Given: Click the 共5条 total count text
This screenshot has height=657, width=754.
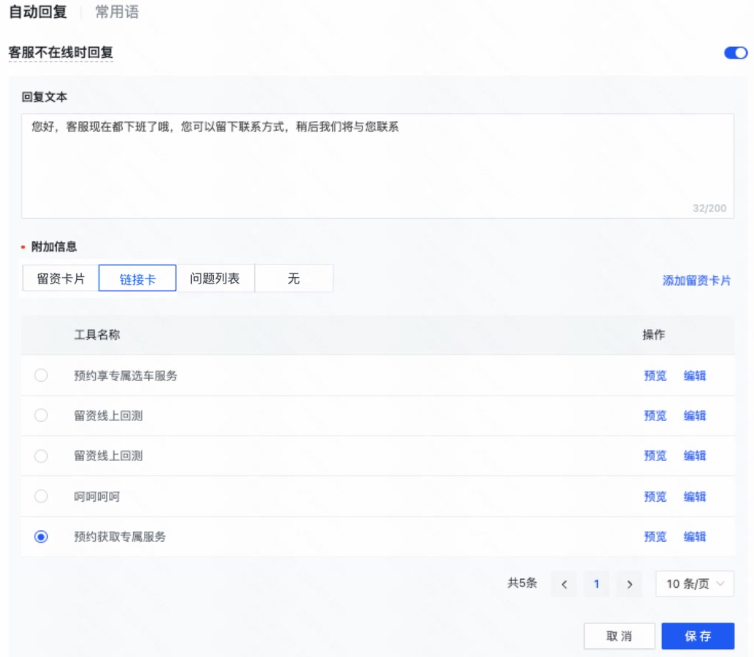Looking at the screenshot, I should pyautogui.click(x=522, y=583).
